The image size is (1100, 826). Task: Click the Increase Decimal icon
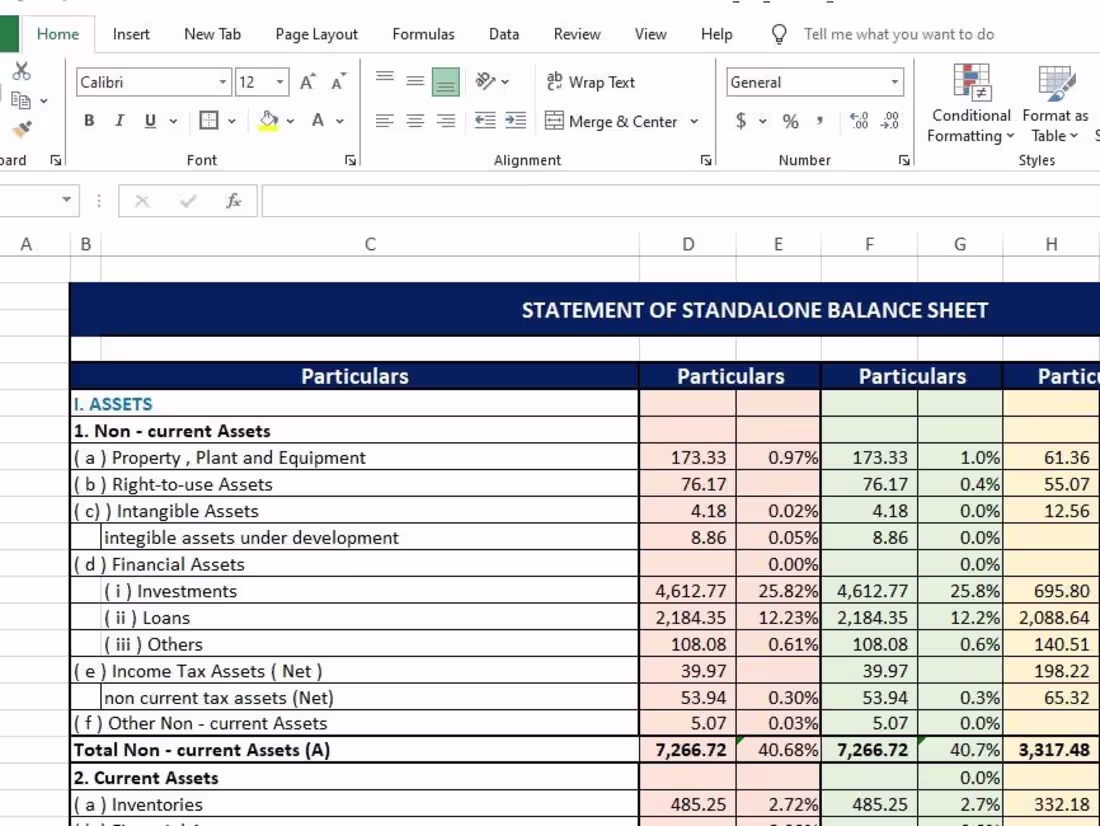pyautogui.click(x=858, y=121)
